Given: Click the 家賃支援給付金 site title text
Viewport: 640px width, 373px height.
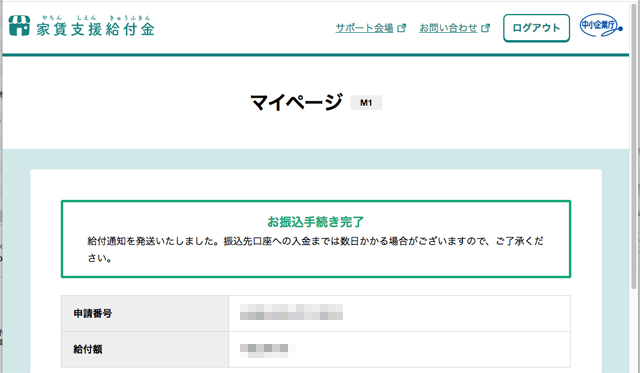Looking at the screenshot, I should (96, 29).
